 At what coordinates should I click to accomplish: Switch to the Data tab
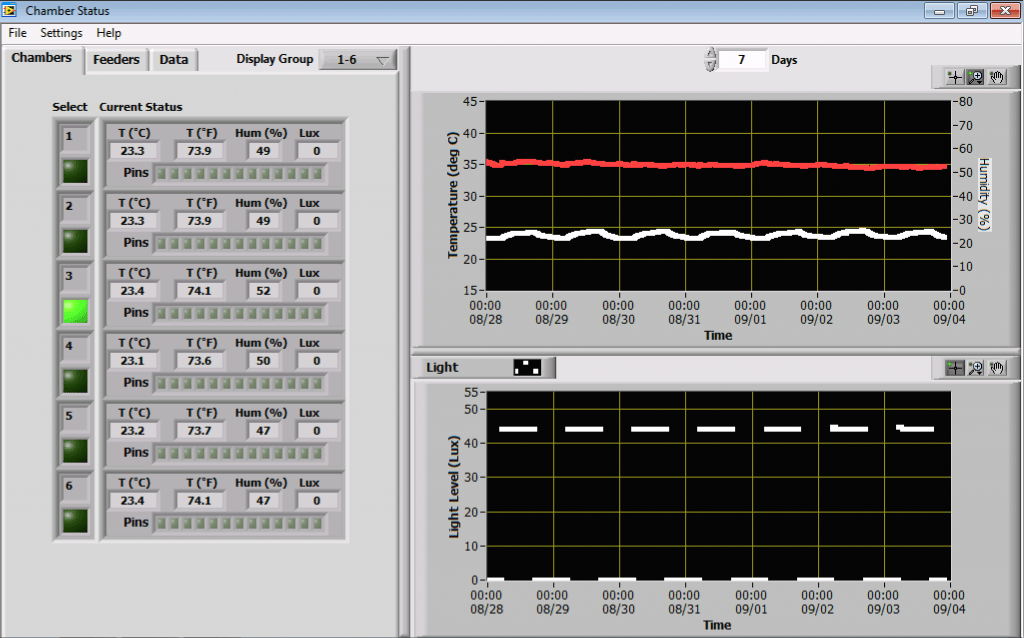pos(174,59)
